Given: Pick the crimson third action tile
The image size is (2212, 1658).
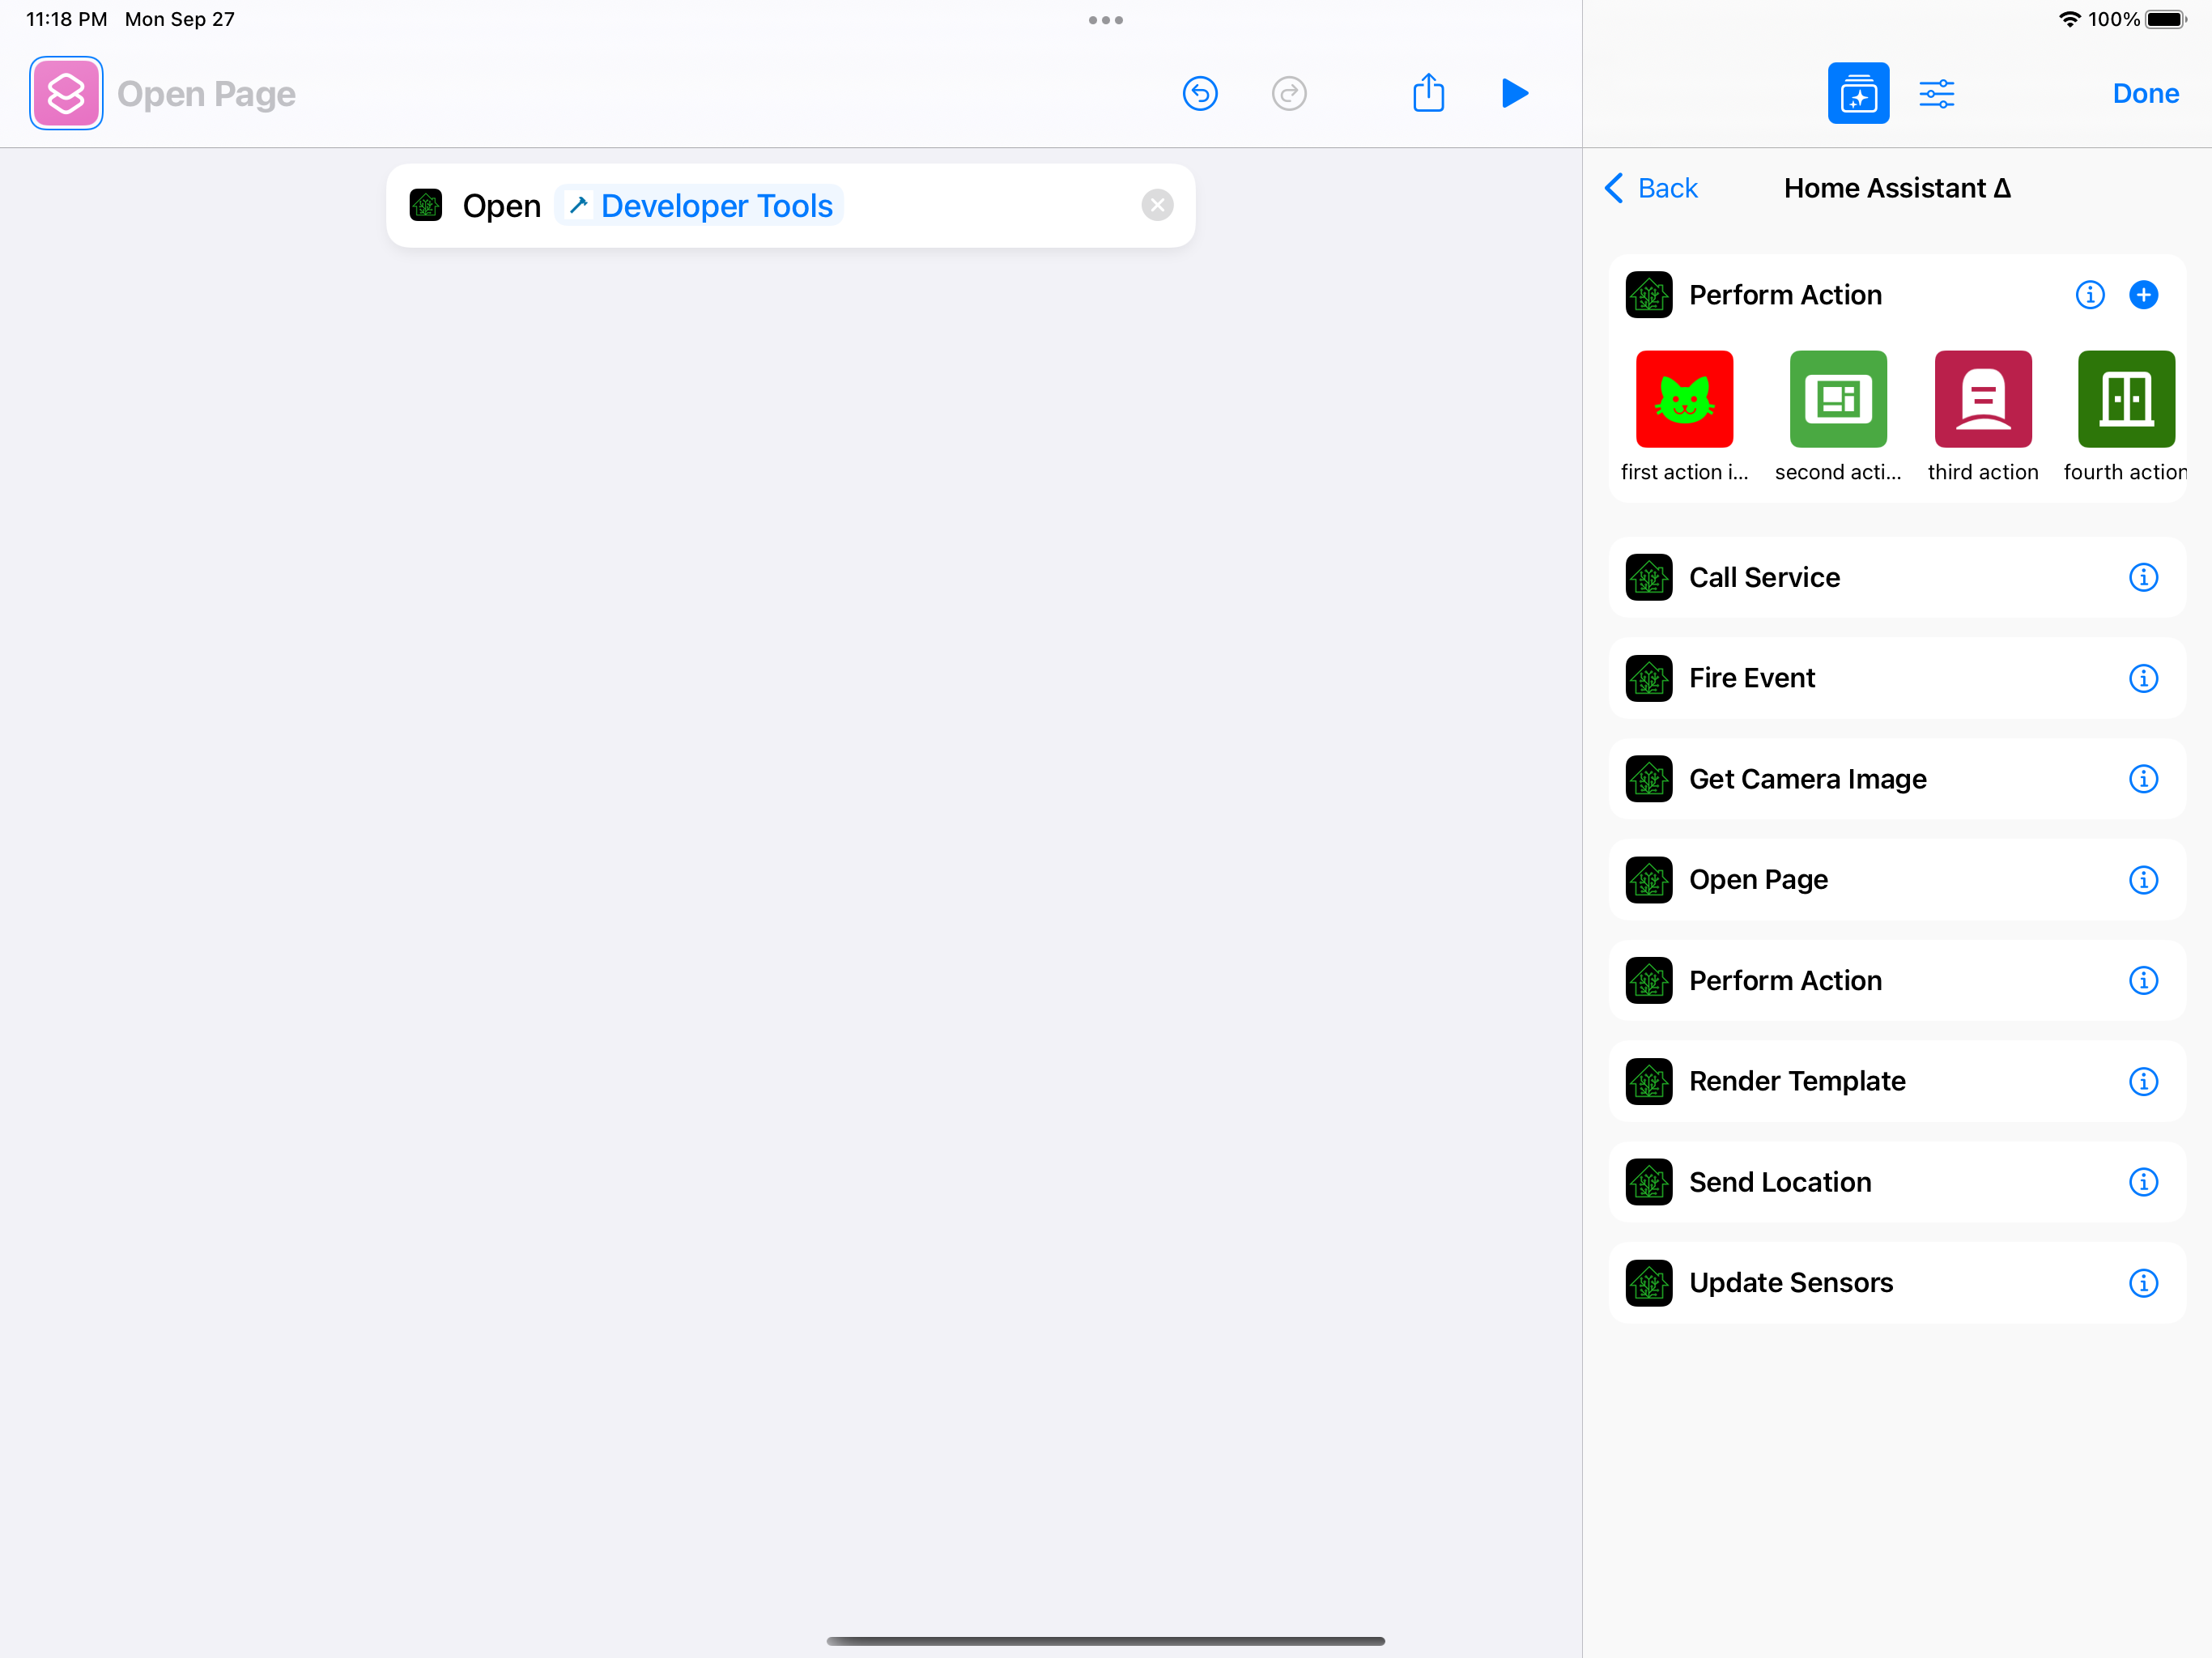Looking at the screenshot, I should (x=1982, y=399).
